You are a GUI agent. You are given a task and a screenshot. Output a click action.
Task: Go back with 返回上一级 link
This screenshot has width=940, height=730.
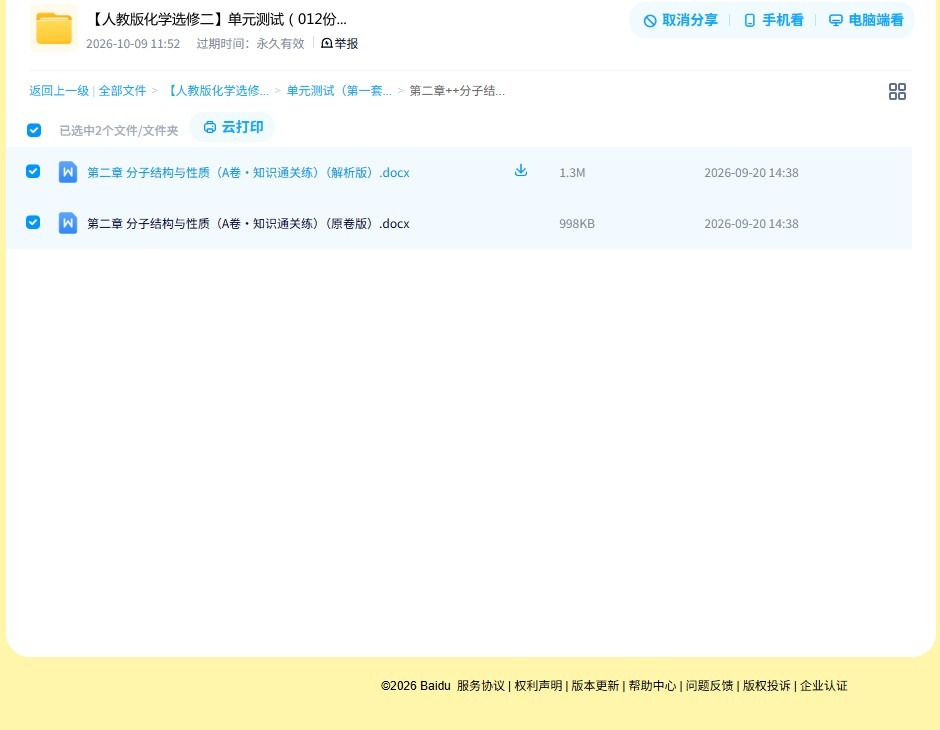pyautogui.click(x=59, y=91)
